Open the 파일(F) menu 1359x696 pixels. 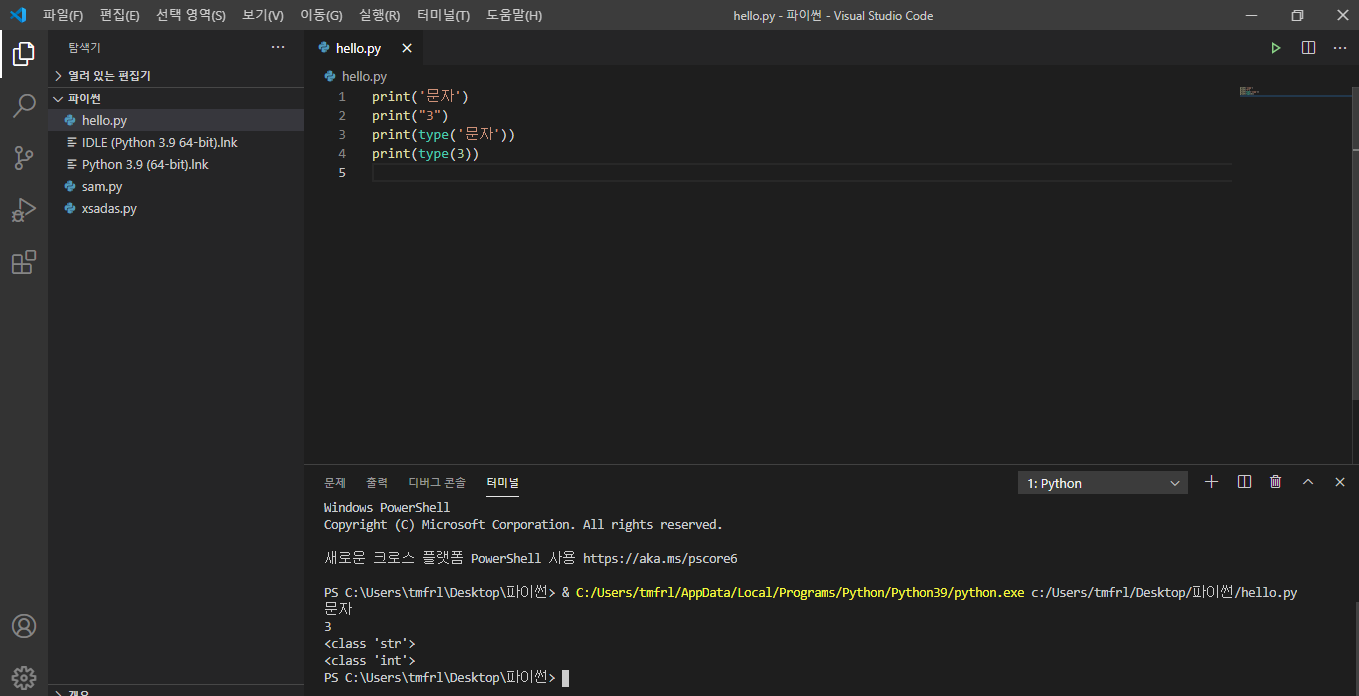[x=63, y=15]
